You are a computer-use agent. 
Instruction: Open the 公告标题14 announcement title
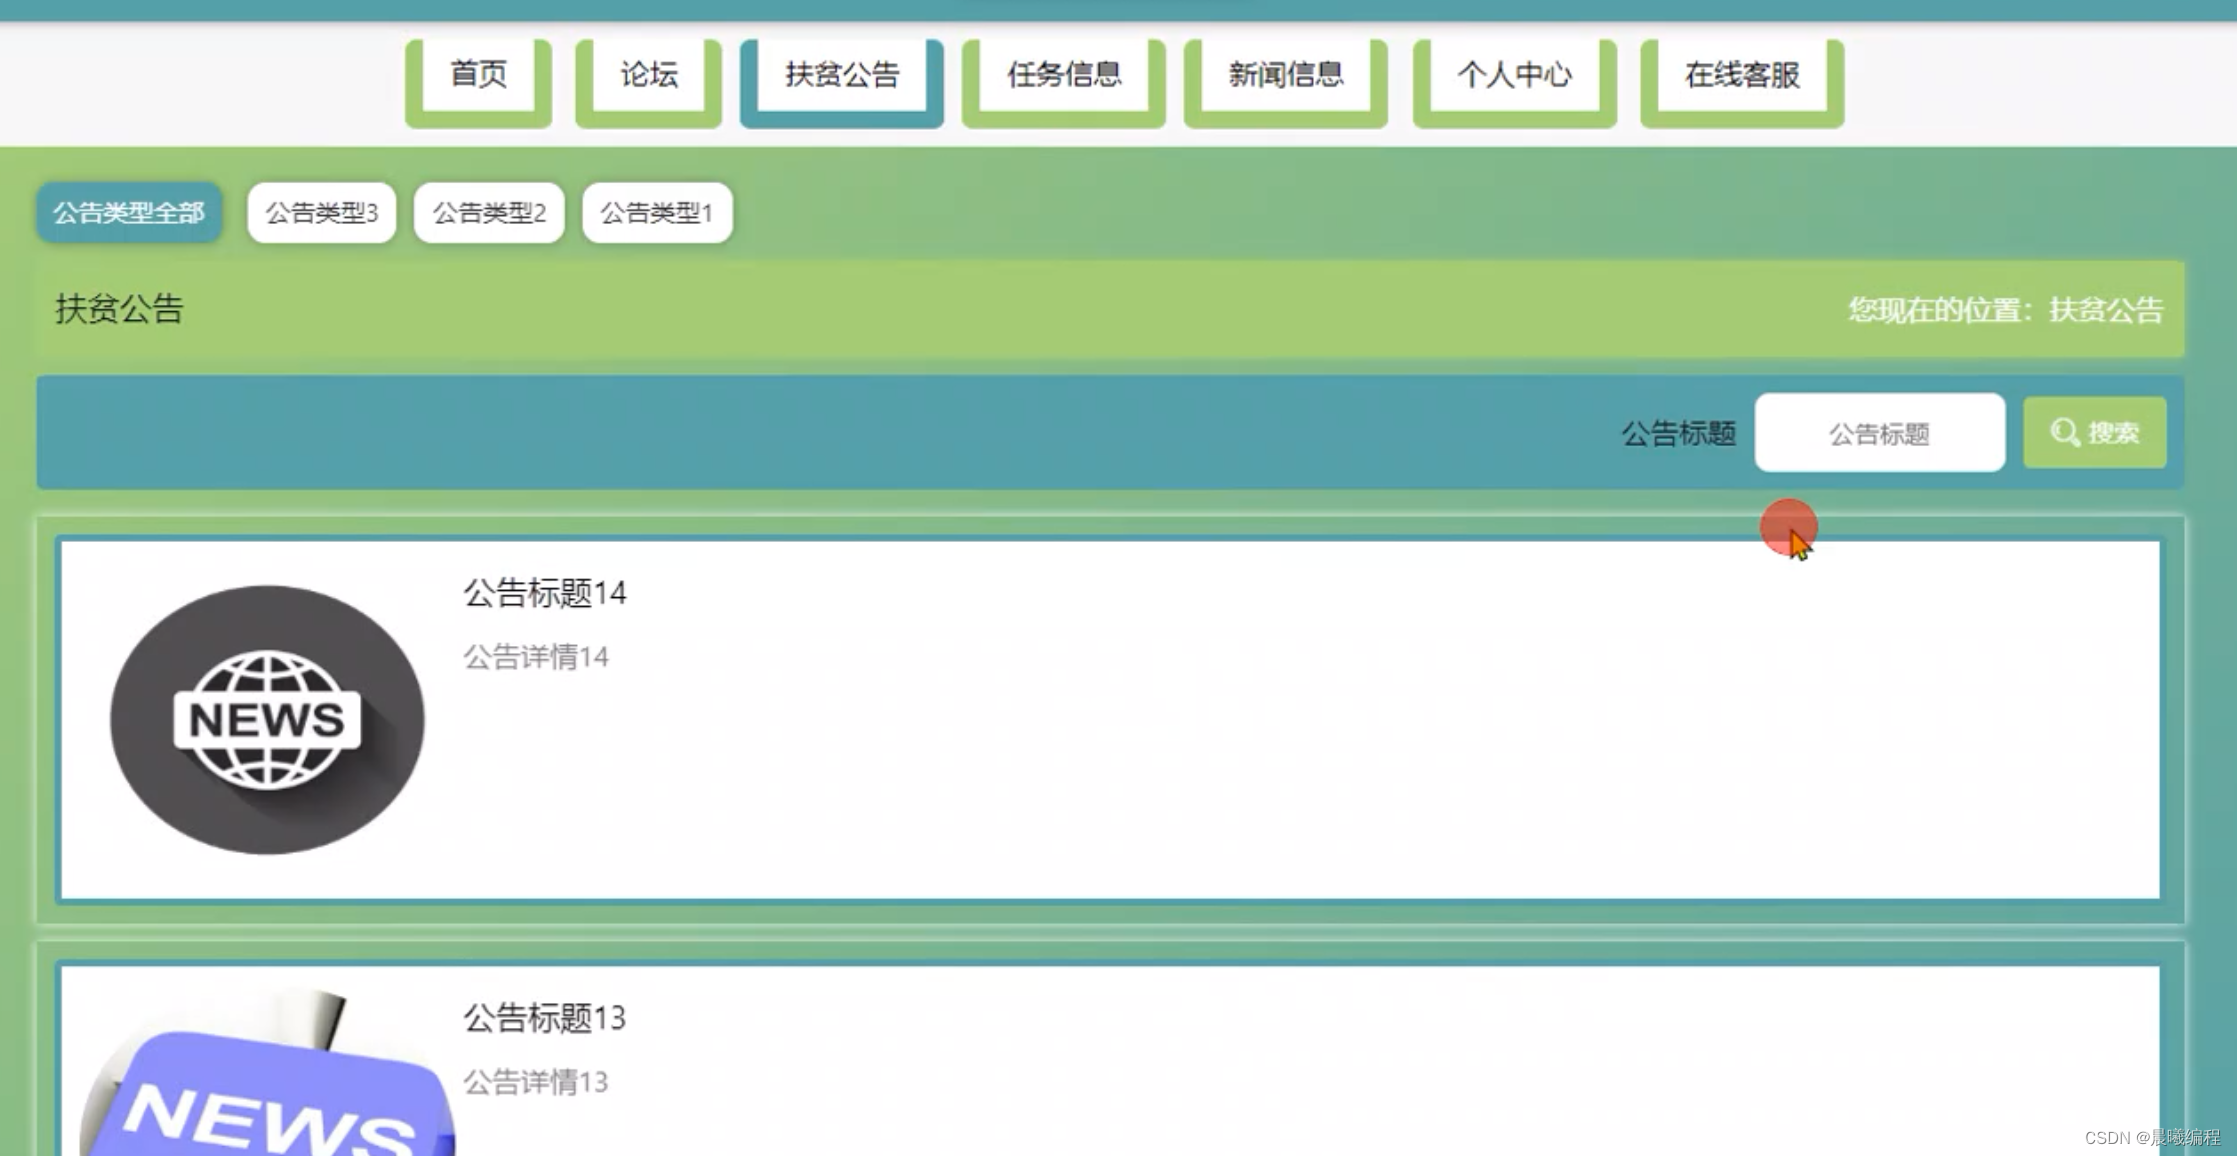pyautogui.click(x=544, y=593)
